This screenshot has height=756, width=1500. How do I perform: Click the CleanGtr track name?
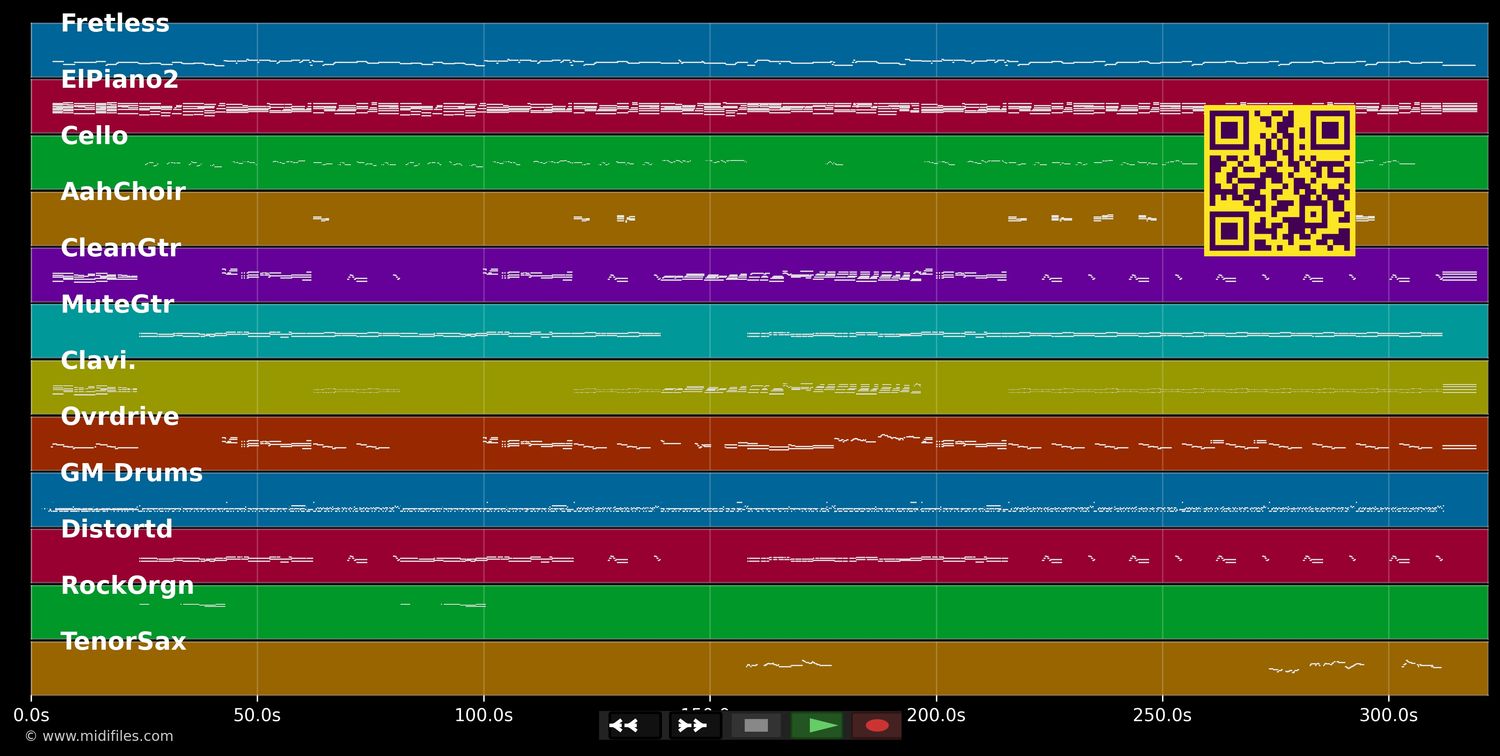[120, 248]
